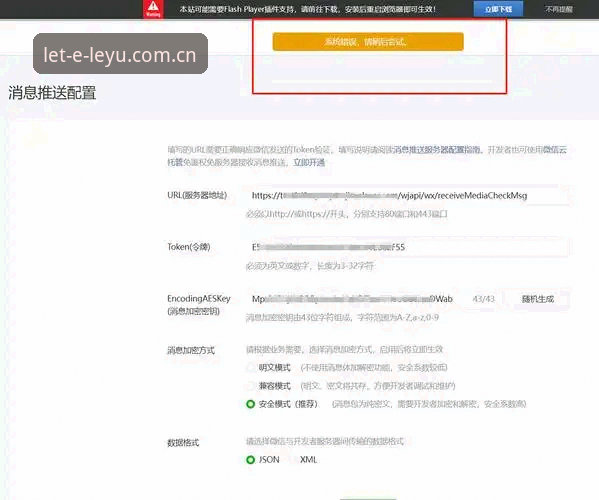Select the 明文模式 radio option
The image size is (599, 500).
[251, 367]
